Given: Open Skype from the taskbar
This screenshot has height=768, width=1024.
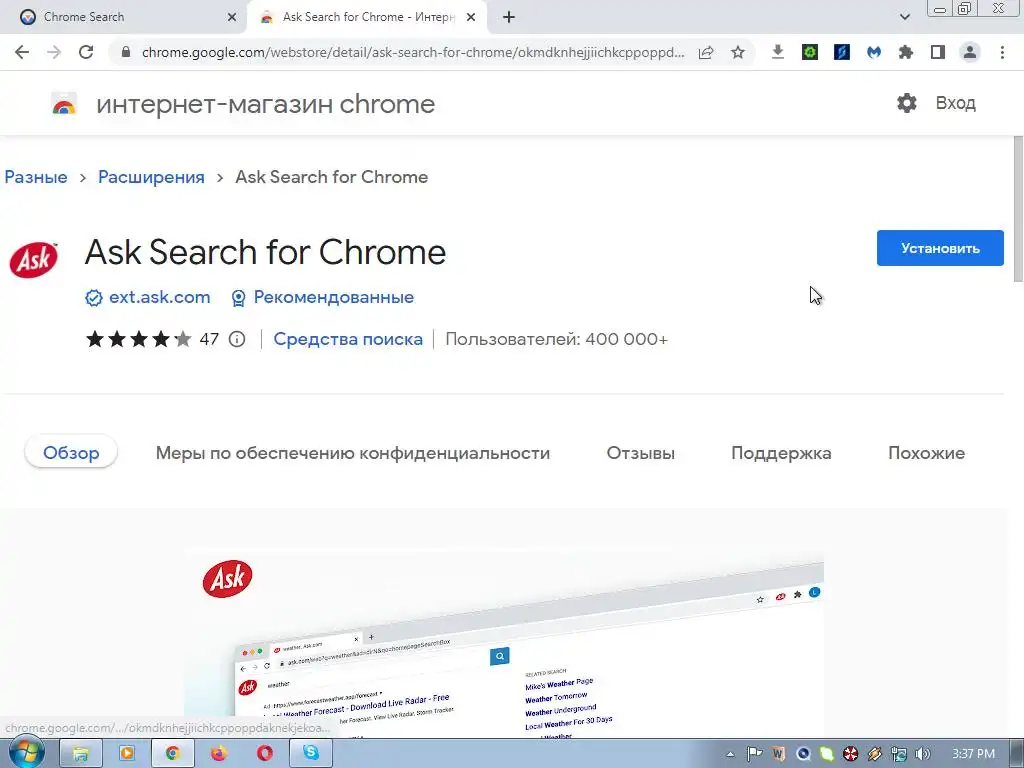Looking at the screenshot, I should point(311,754).
